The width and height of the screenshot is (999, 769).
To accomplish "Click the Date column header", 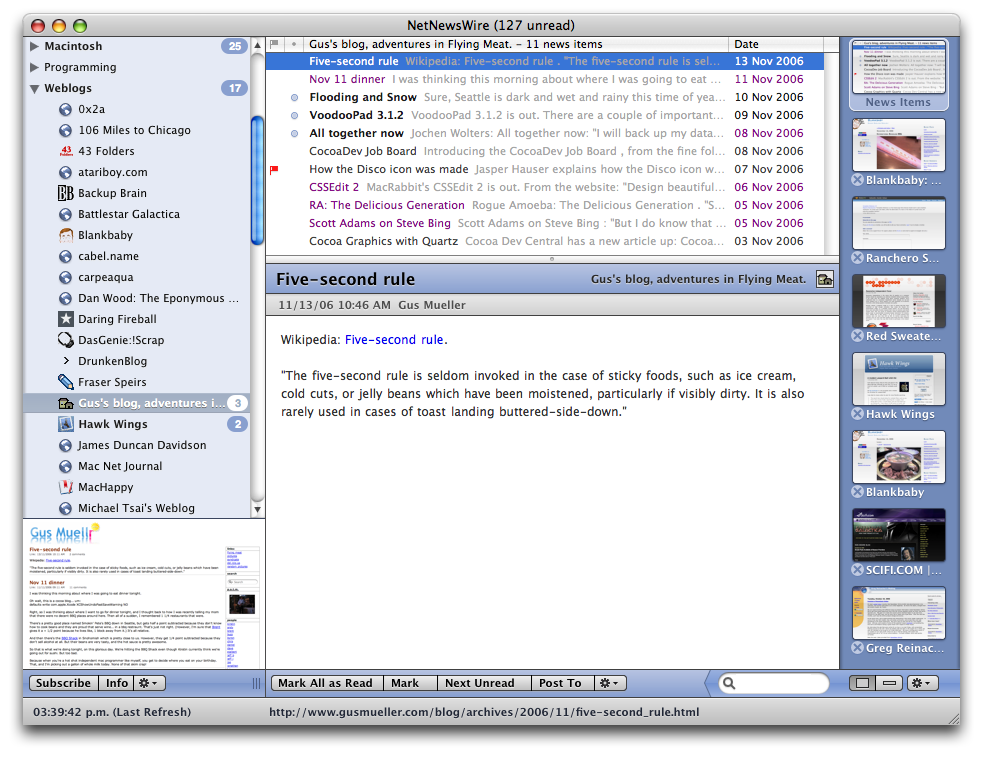I will coord(775,44).
